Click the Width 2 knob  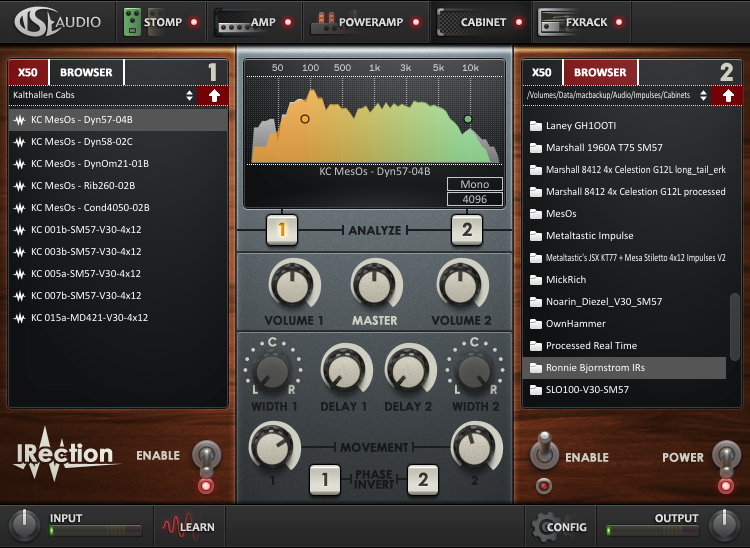(x=474, y=371)
